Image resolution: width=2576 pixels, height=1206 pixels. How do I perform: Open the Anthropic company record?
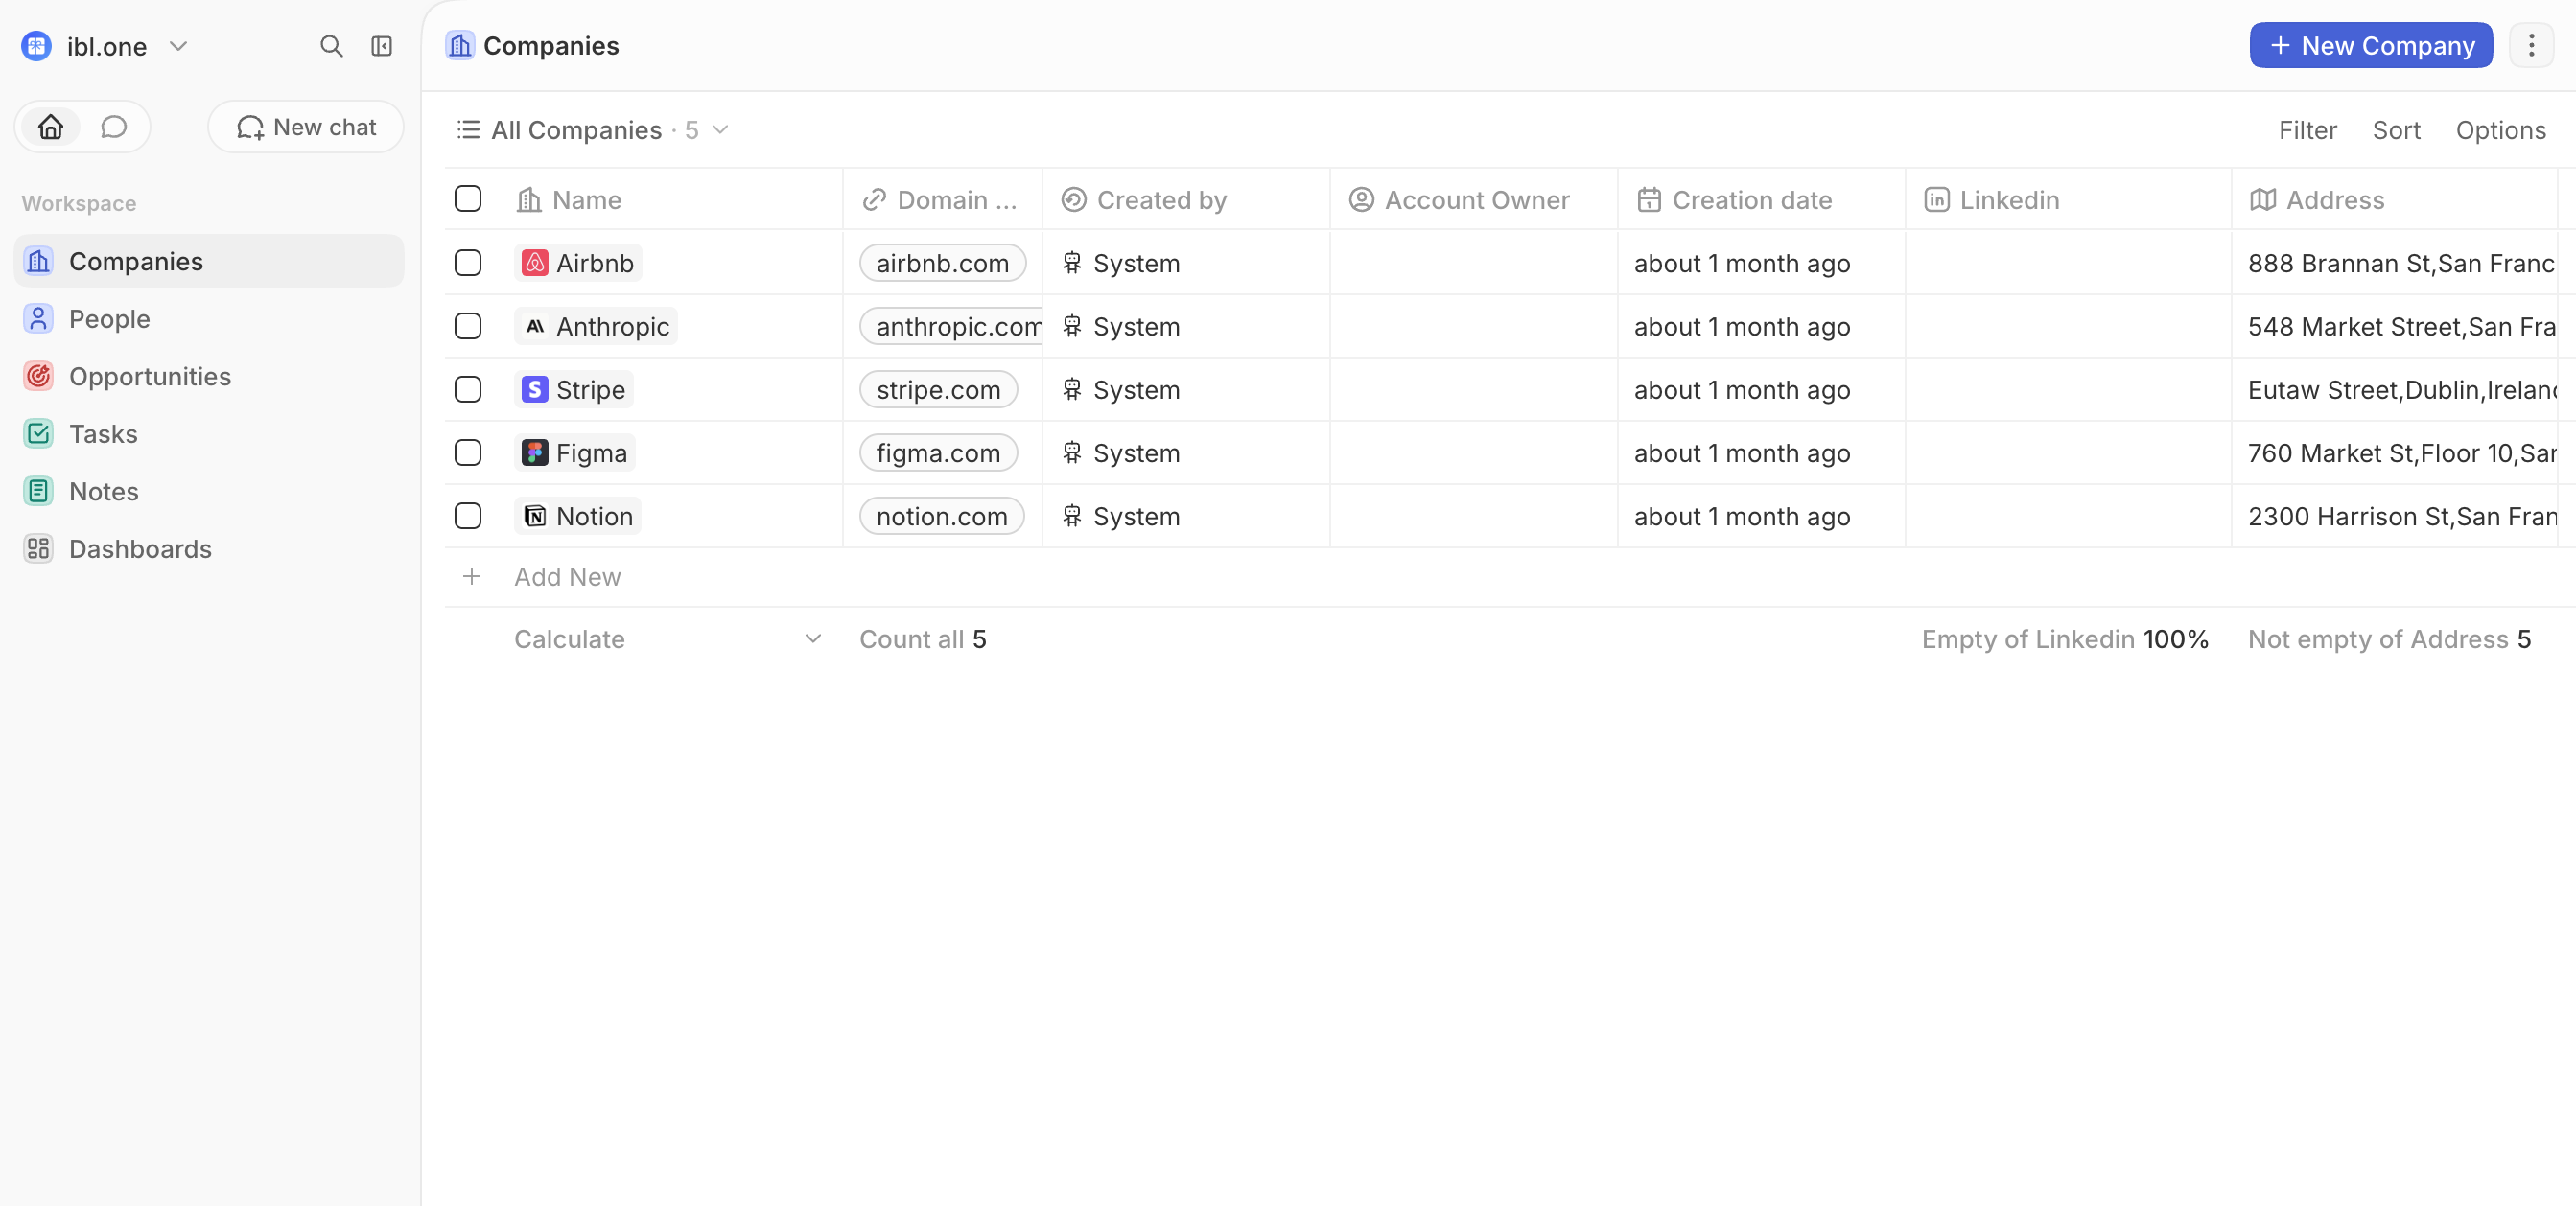click(596, 326)
